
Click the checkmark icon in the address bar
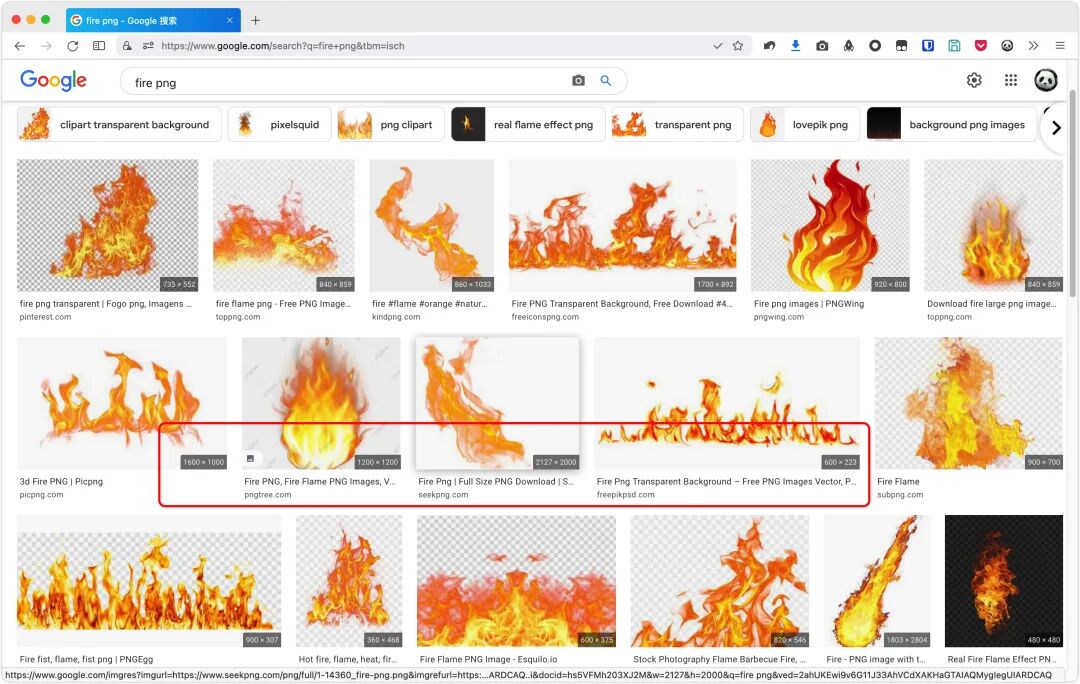(718, 45)
